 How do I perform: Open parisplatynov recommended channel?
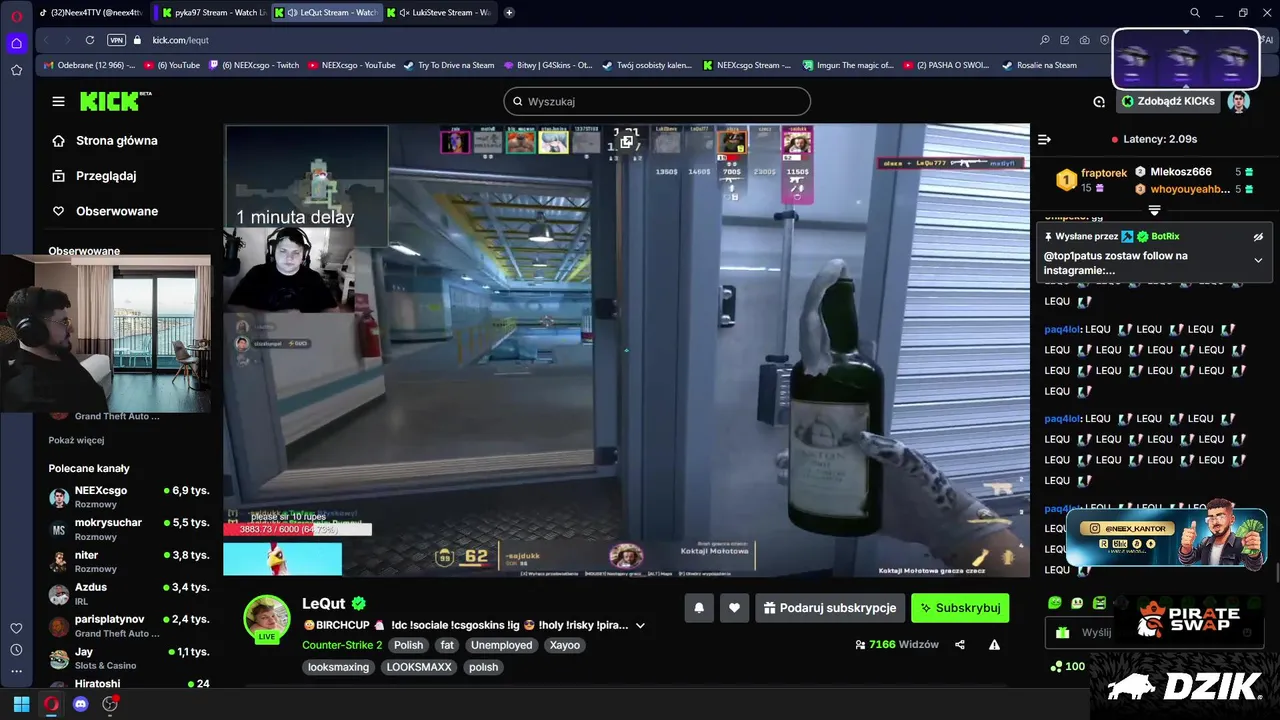click(129, 626)
